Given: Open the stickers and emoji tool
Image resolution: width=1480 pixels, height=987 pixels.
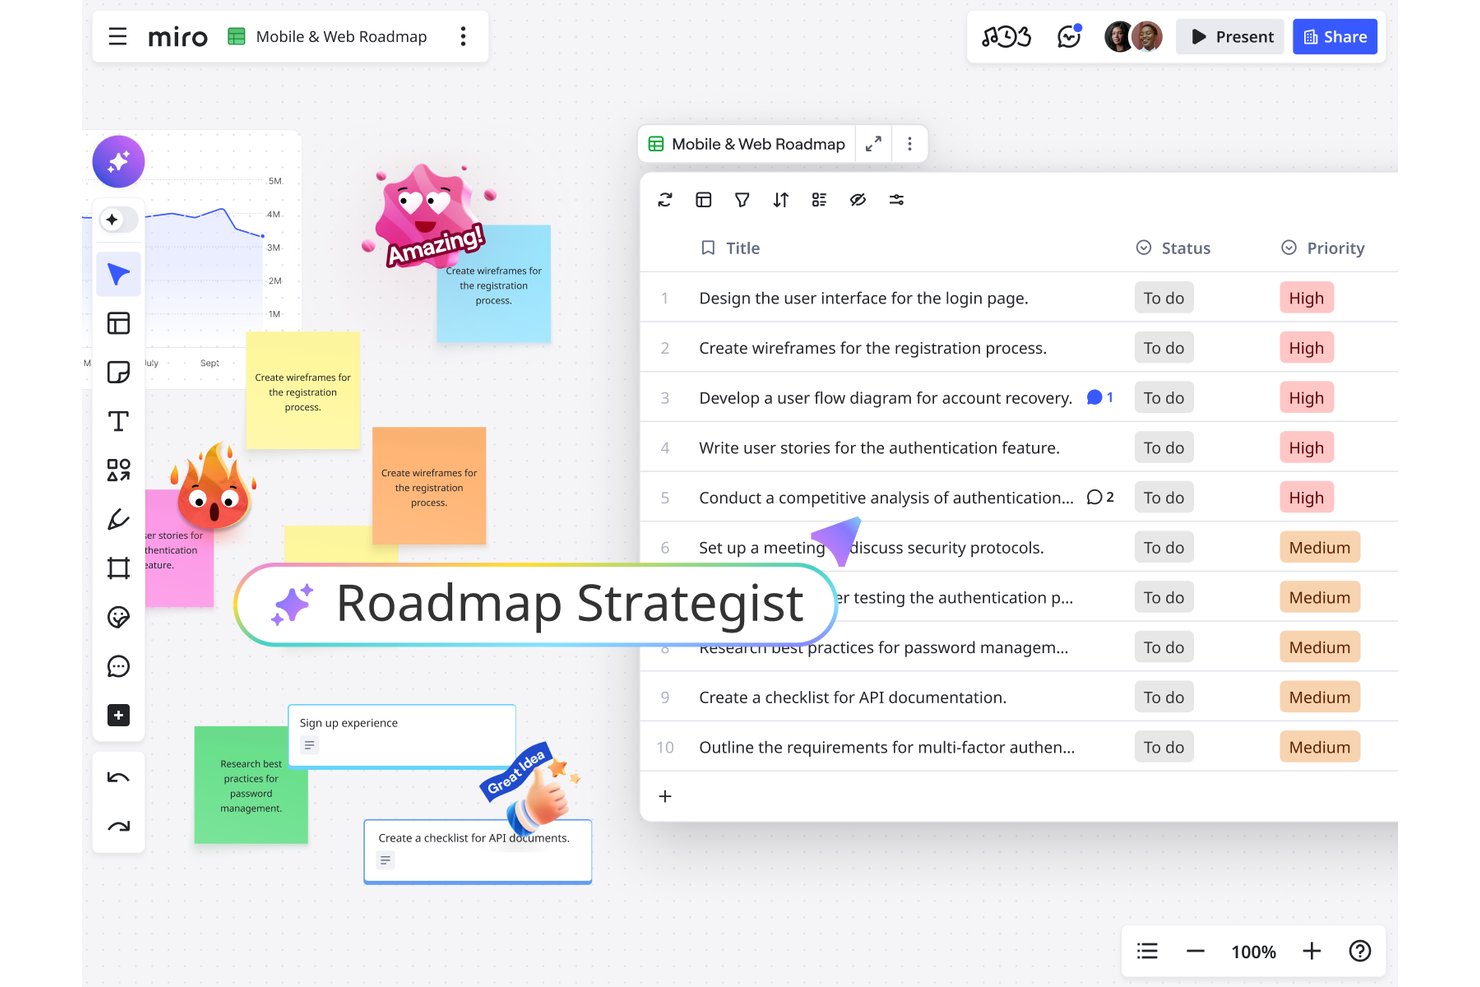Looking at the screenshot, I should click(x=119, y=617).
